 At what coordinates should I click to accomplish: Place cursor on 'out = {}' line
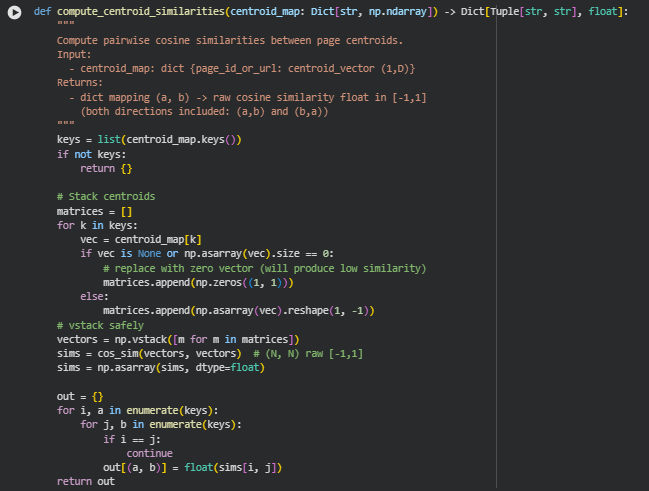pyautogui.click(x=80, y=397)
